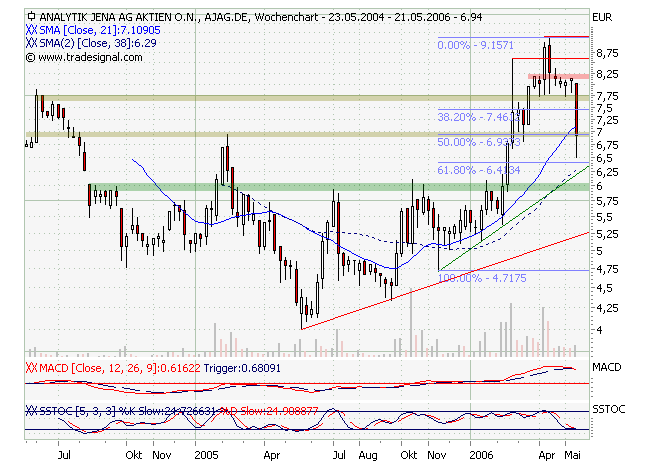Select the ANALYTIK JENA AG chart title
The height and width of the screenshot is (472, 648).
coord(140,17)
